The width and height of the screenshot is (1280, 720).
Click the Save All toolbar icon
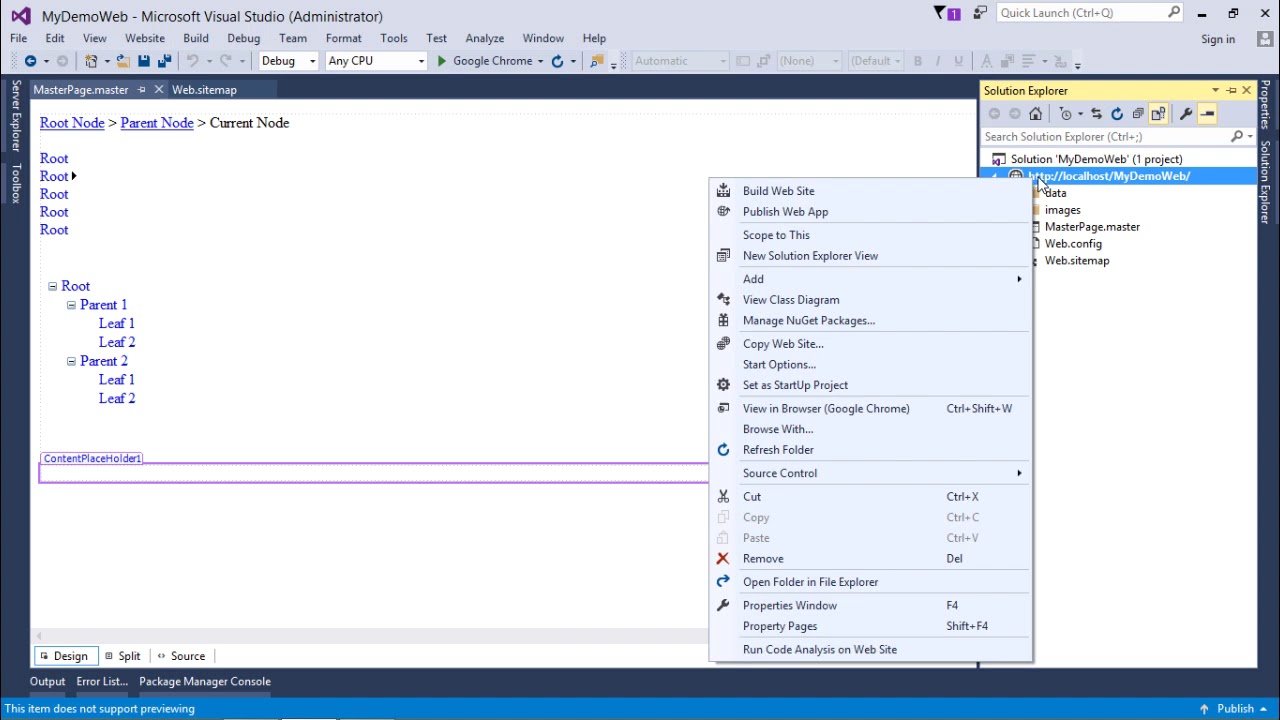pos(164,61)
